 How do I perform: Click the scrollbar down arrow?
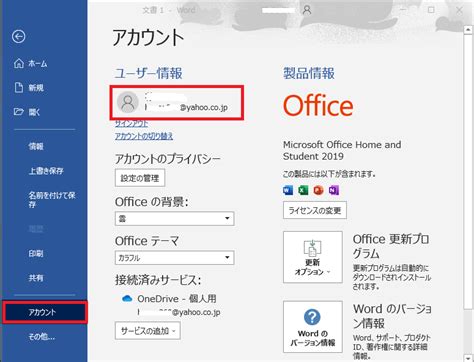[468, 358]
